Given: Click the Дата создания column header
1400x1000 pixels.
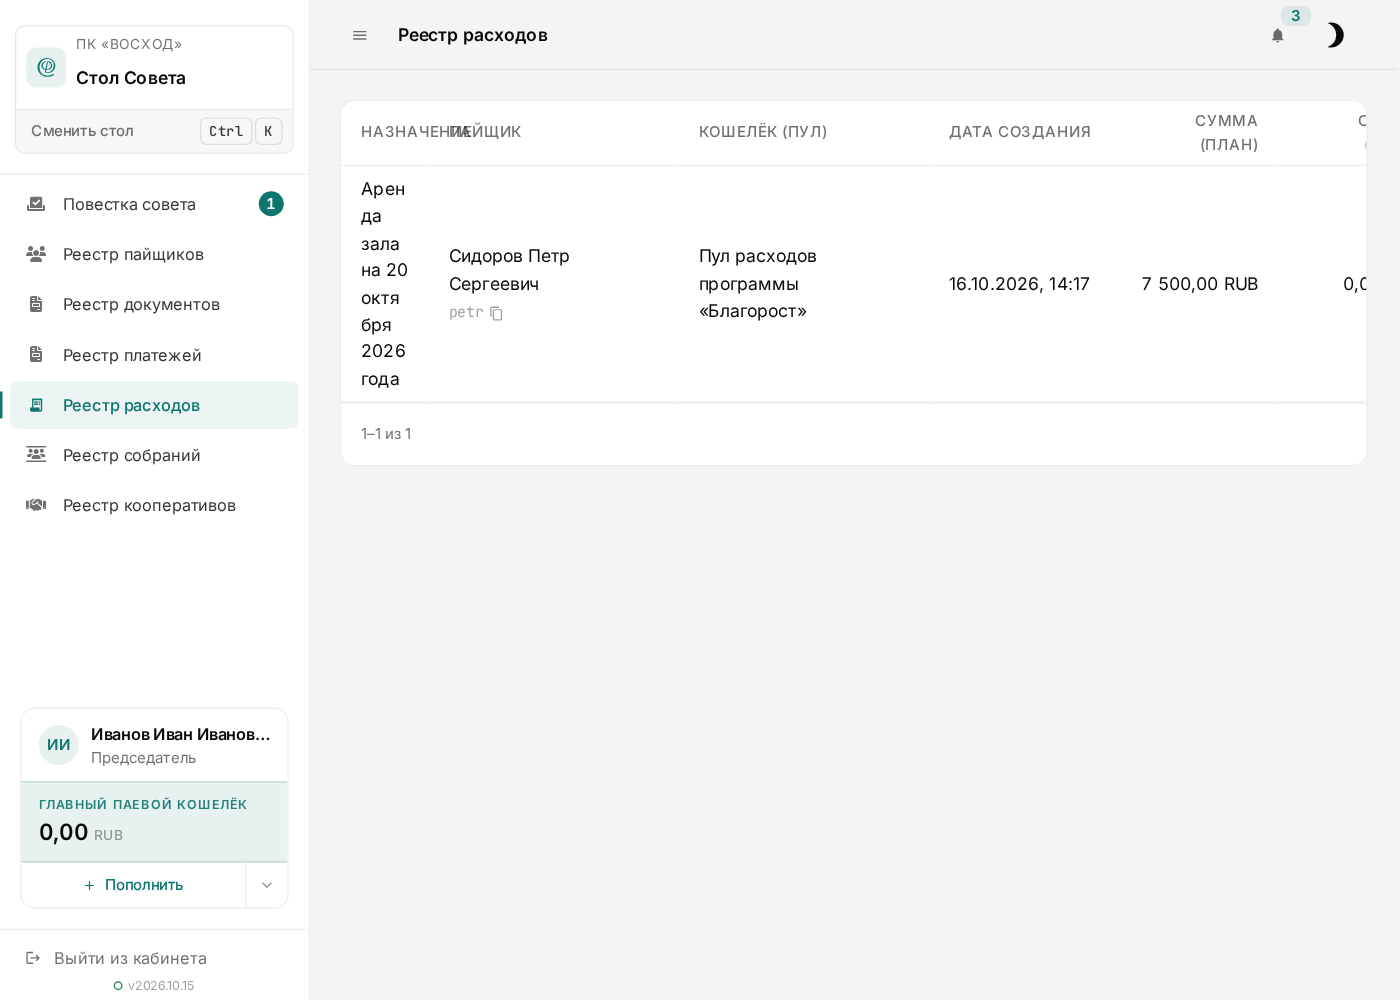Looking at the screenshot, I should pyautogui.click(x=1020, y=132).
